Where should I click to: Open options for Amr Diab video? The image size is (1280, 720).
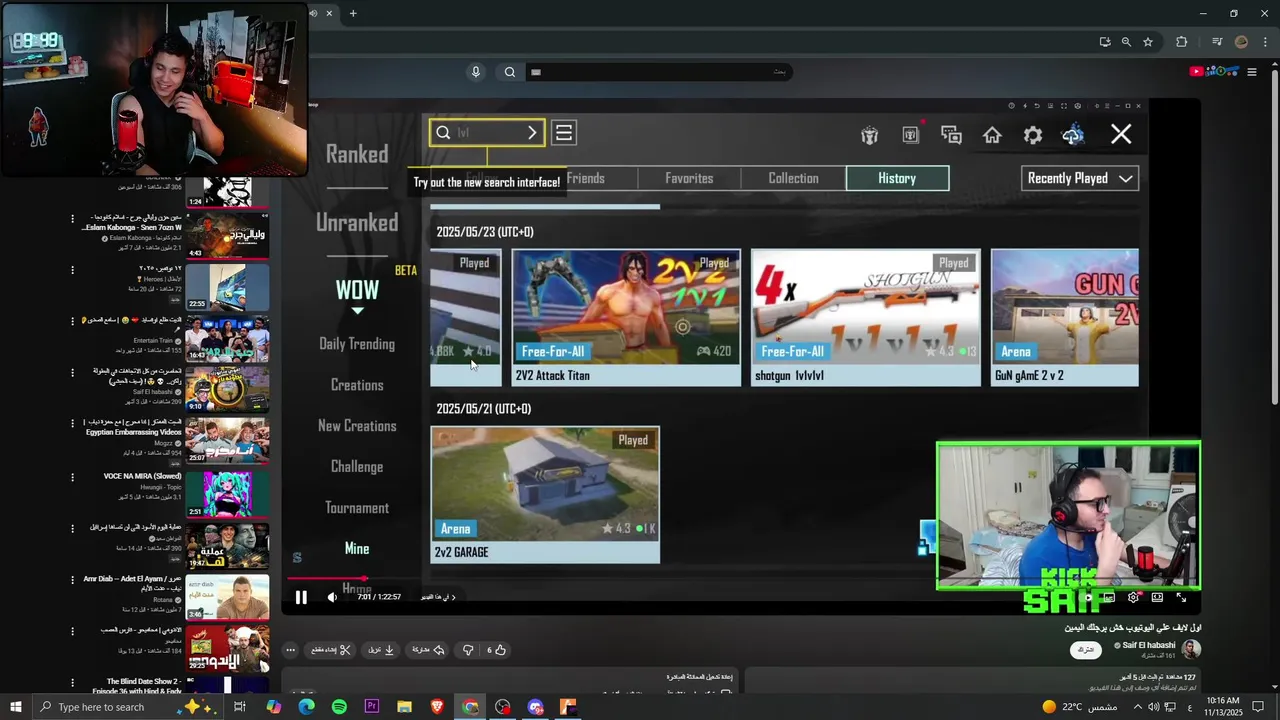point(72,580)
